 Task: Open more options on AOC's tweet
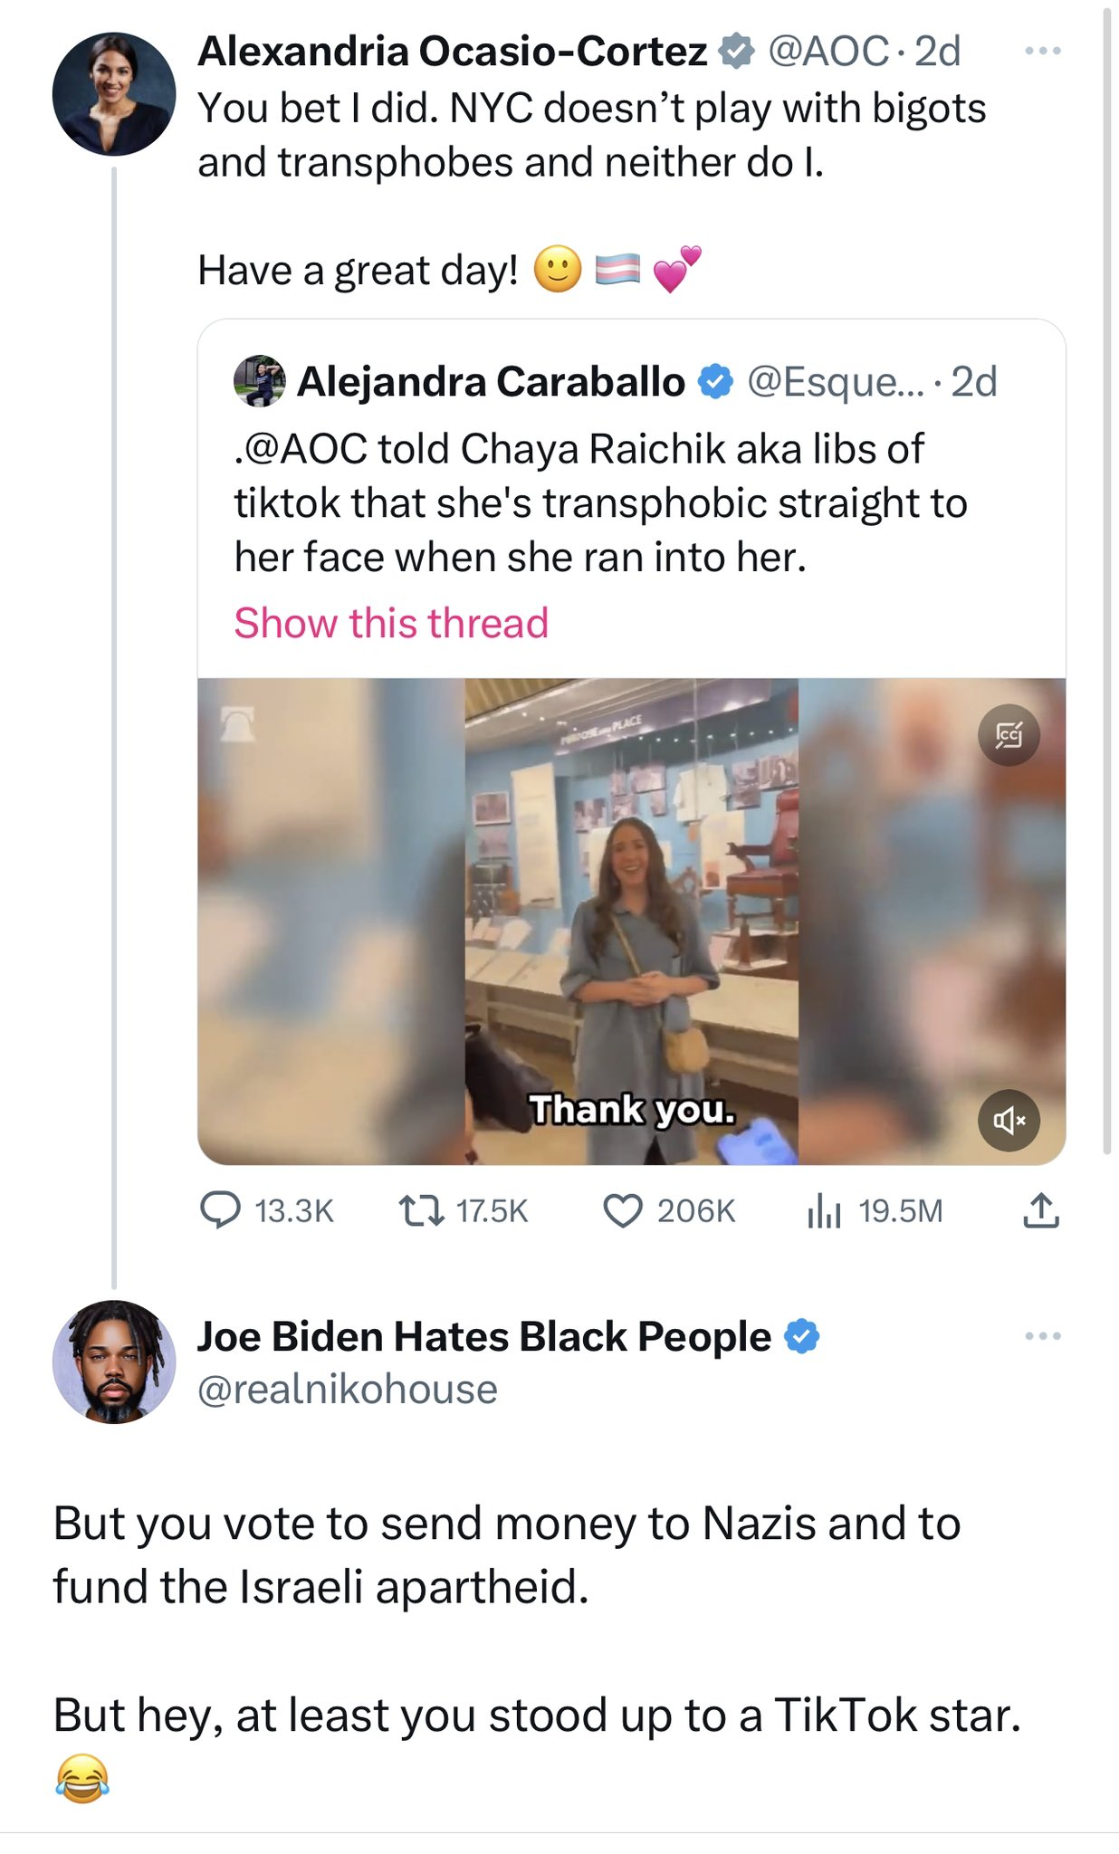pyautogui.click(x=1043, y=51)
